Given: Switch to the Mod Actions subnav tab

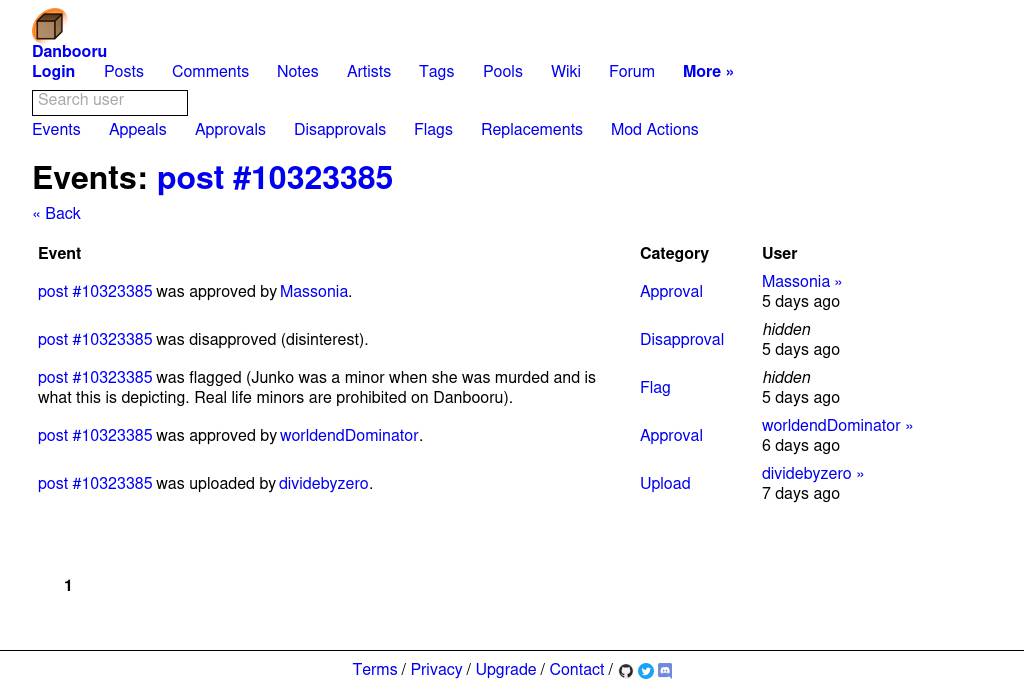Looking at the screenshot, I should [654, 131].
